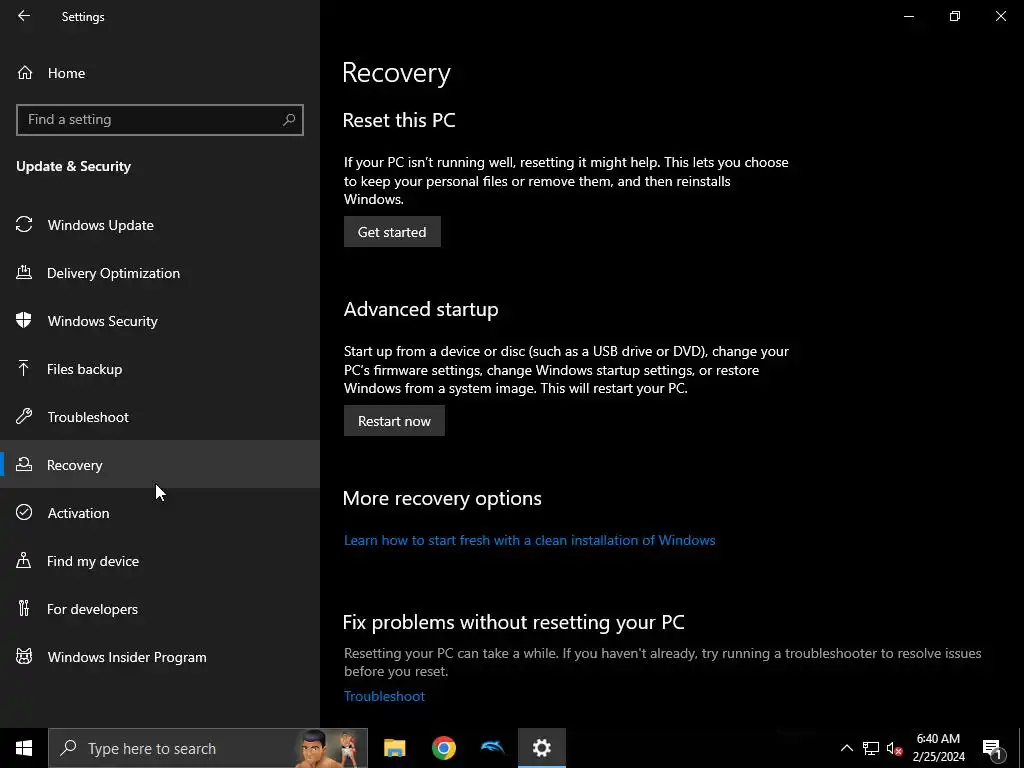Click the Files backup arrow icon
The width and height of the screenshot is (1024, 768).
[24, 368]
